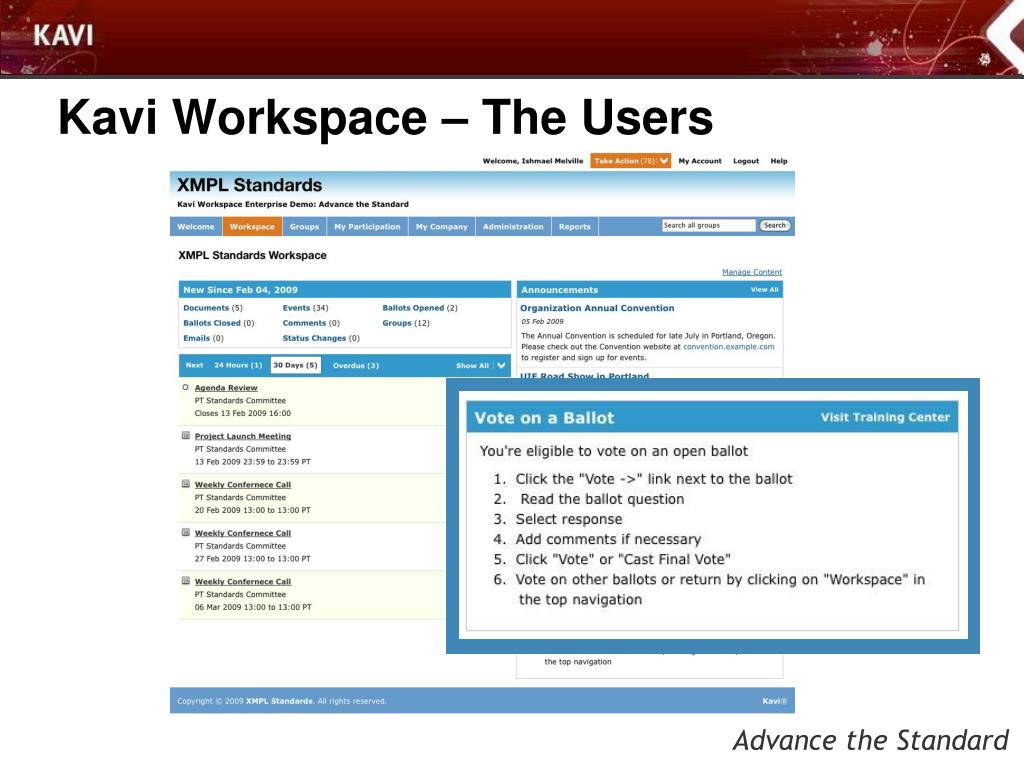Open the Manage Content link
Image resolution: width=1024 pixels, height=768 pixels.
(x=752, y=272)
